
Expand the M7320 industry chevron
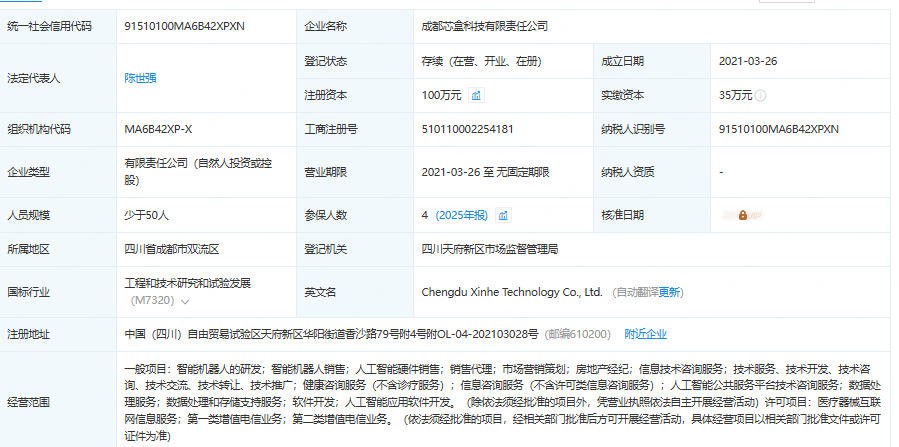(x=185, y=301)
